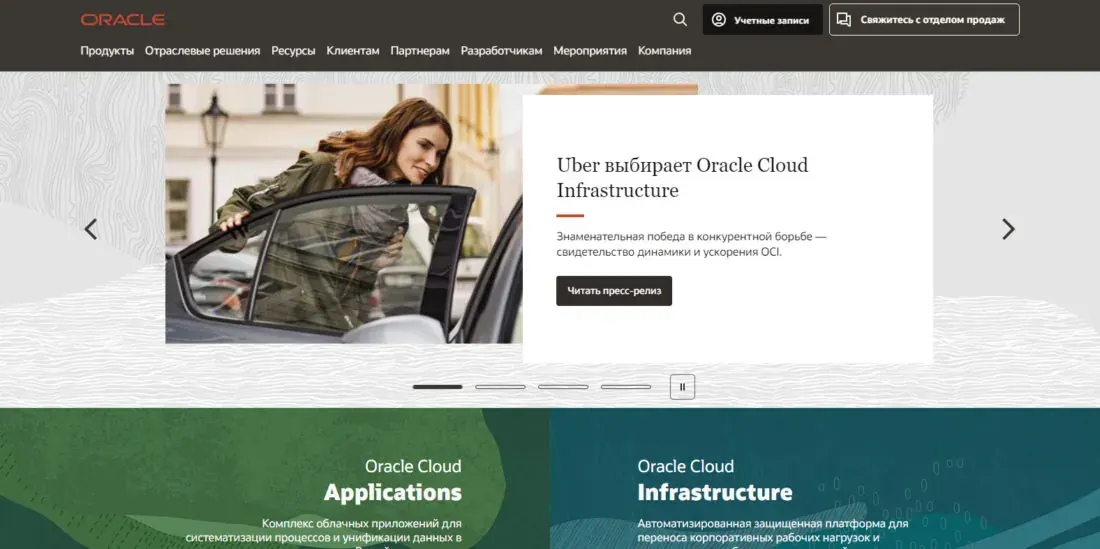1100x549 pixels.
Task: Select the first carousel slide indicator
Action: [437, 386]
